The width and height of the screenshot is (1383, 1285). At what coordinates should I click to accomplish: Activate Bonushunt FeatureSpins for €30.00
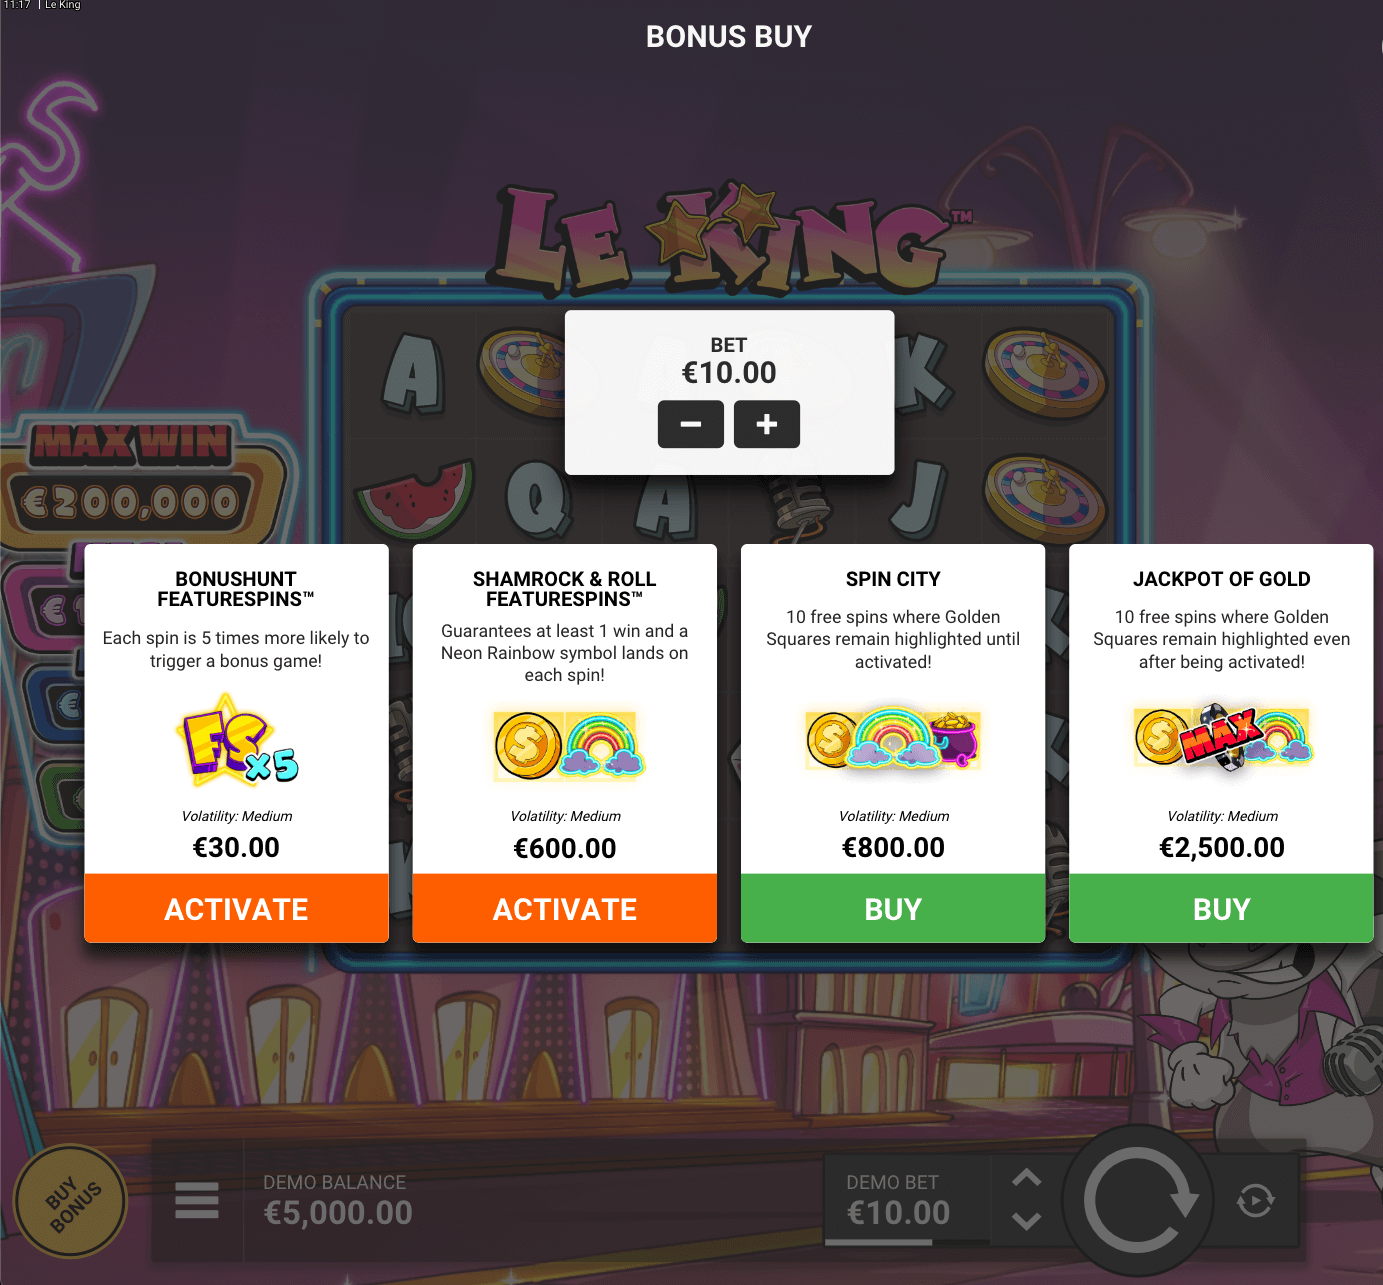pos(236,908)
